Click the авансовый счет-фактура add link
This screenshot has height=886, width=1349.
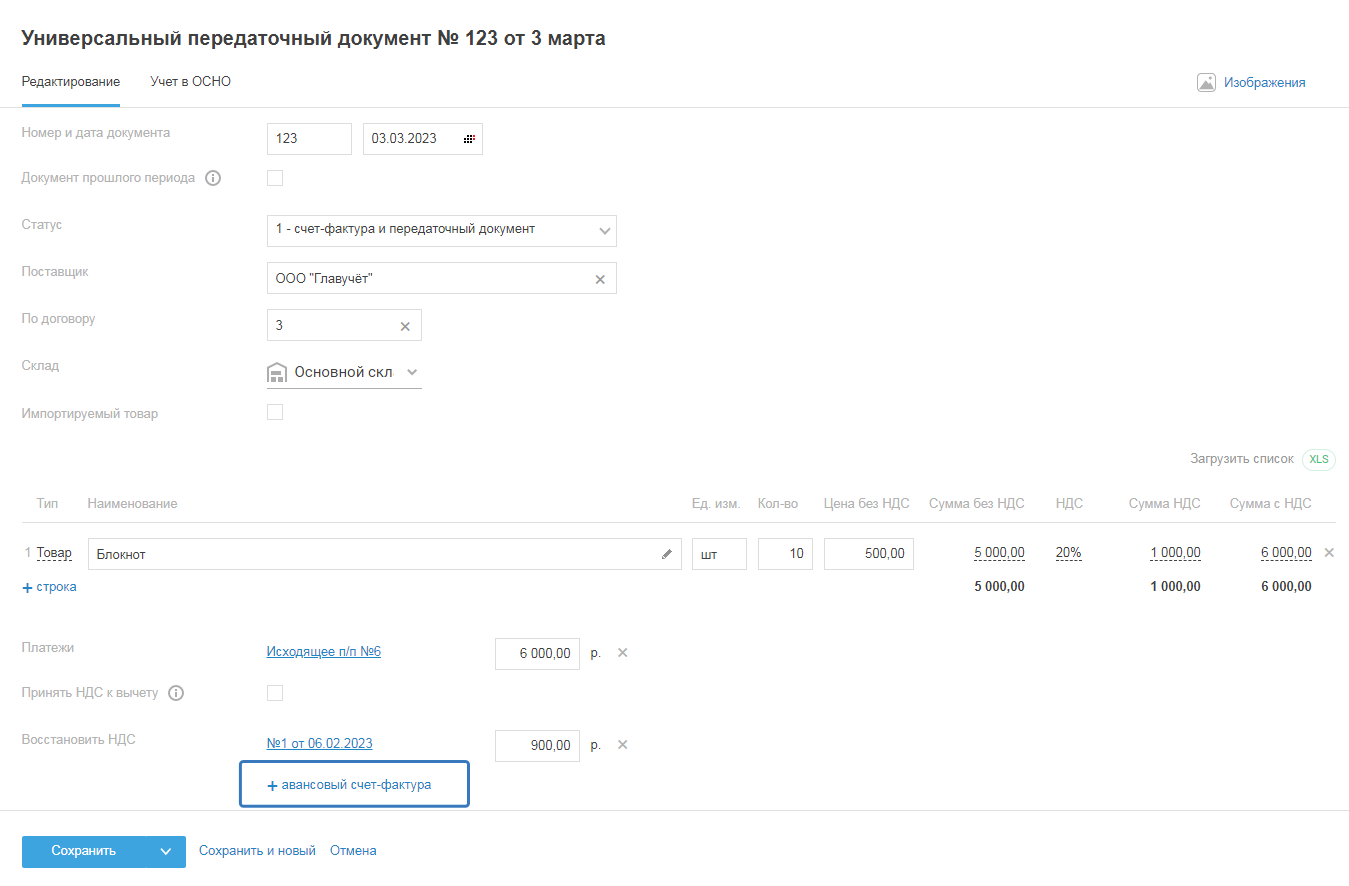click(x=349, y=785)
